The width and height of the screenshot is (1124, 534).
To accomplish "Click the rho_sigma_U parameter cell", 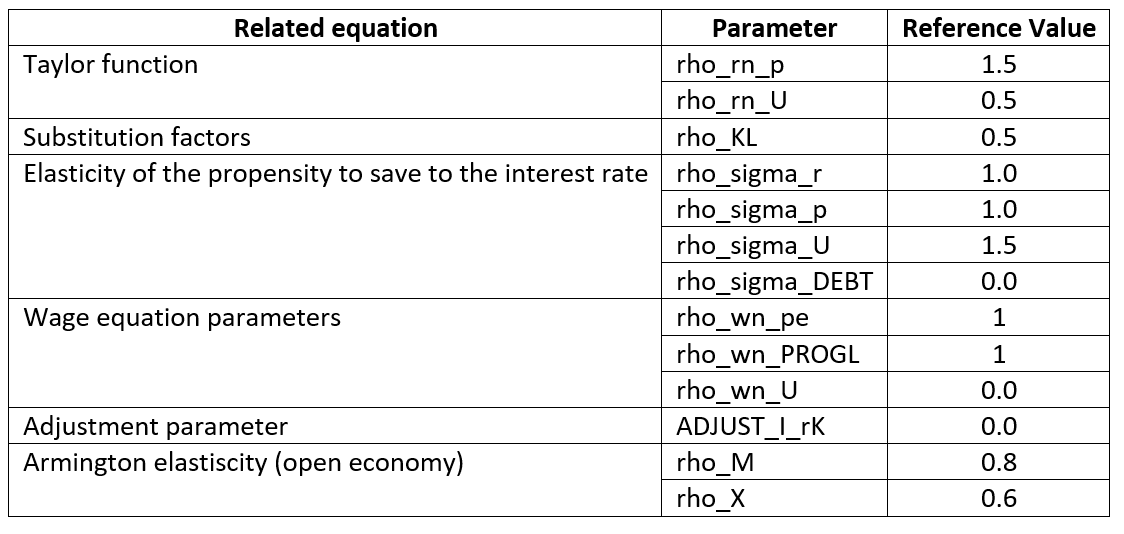I will coord(774,245).
